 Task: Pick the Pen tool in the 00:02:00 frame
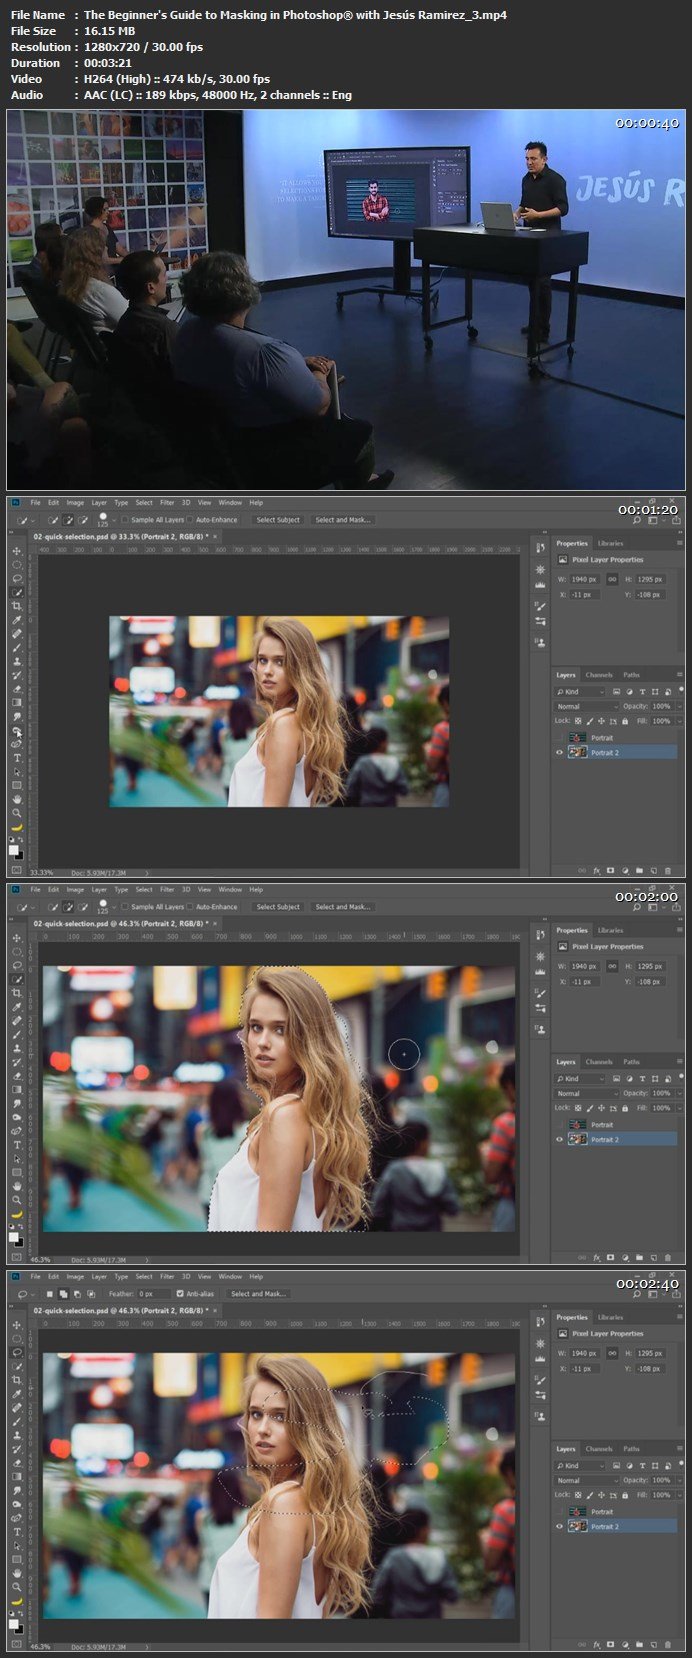[16, 1131]
